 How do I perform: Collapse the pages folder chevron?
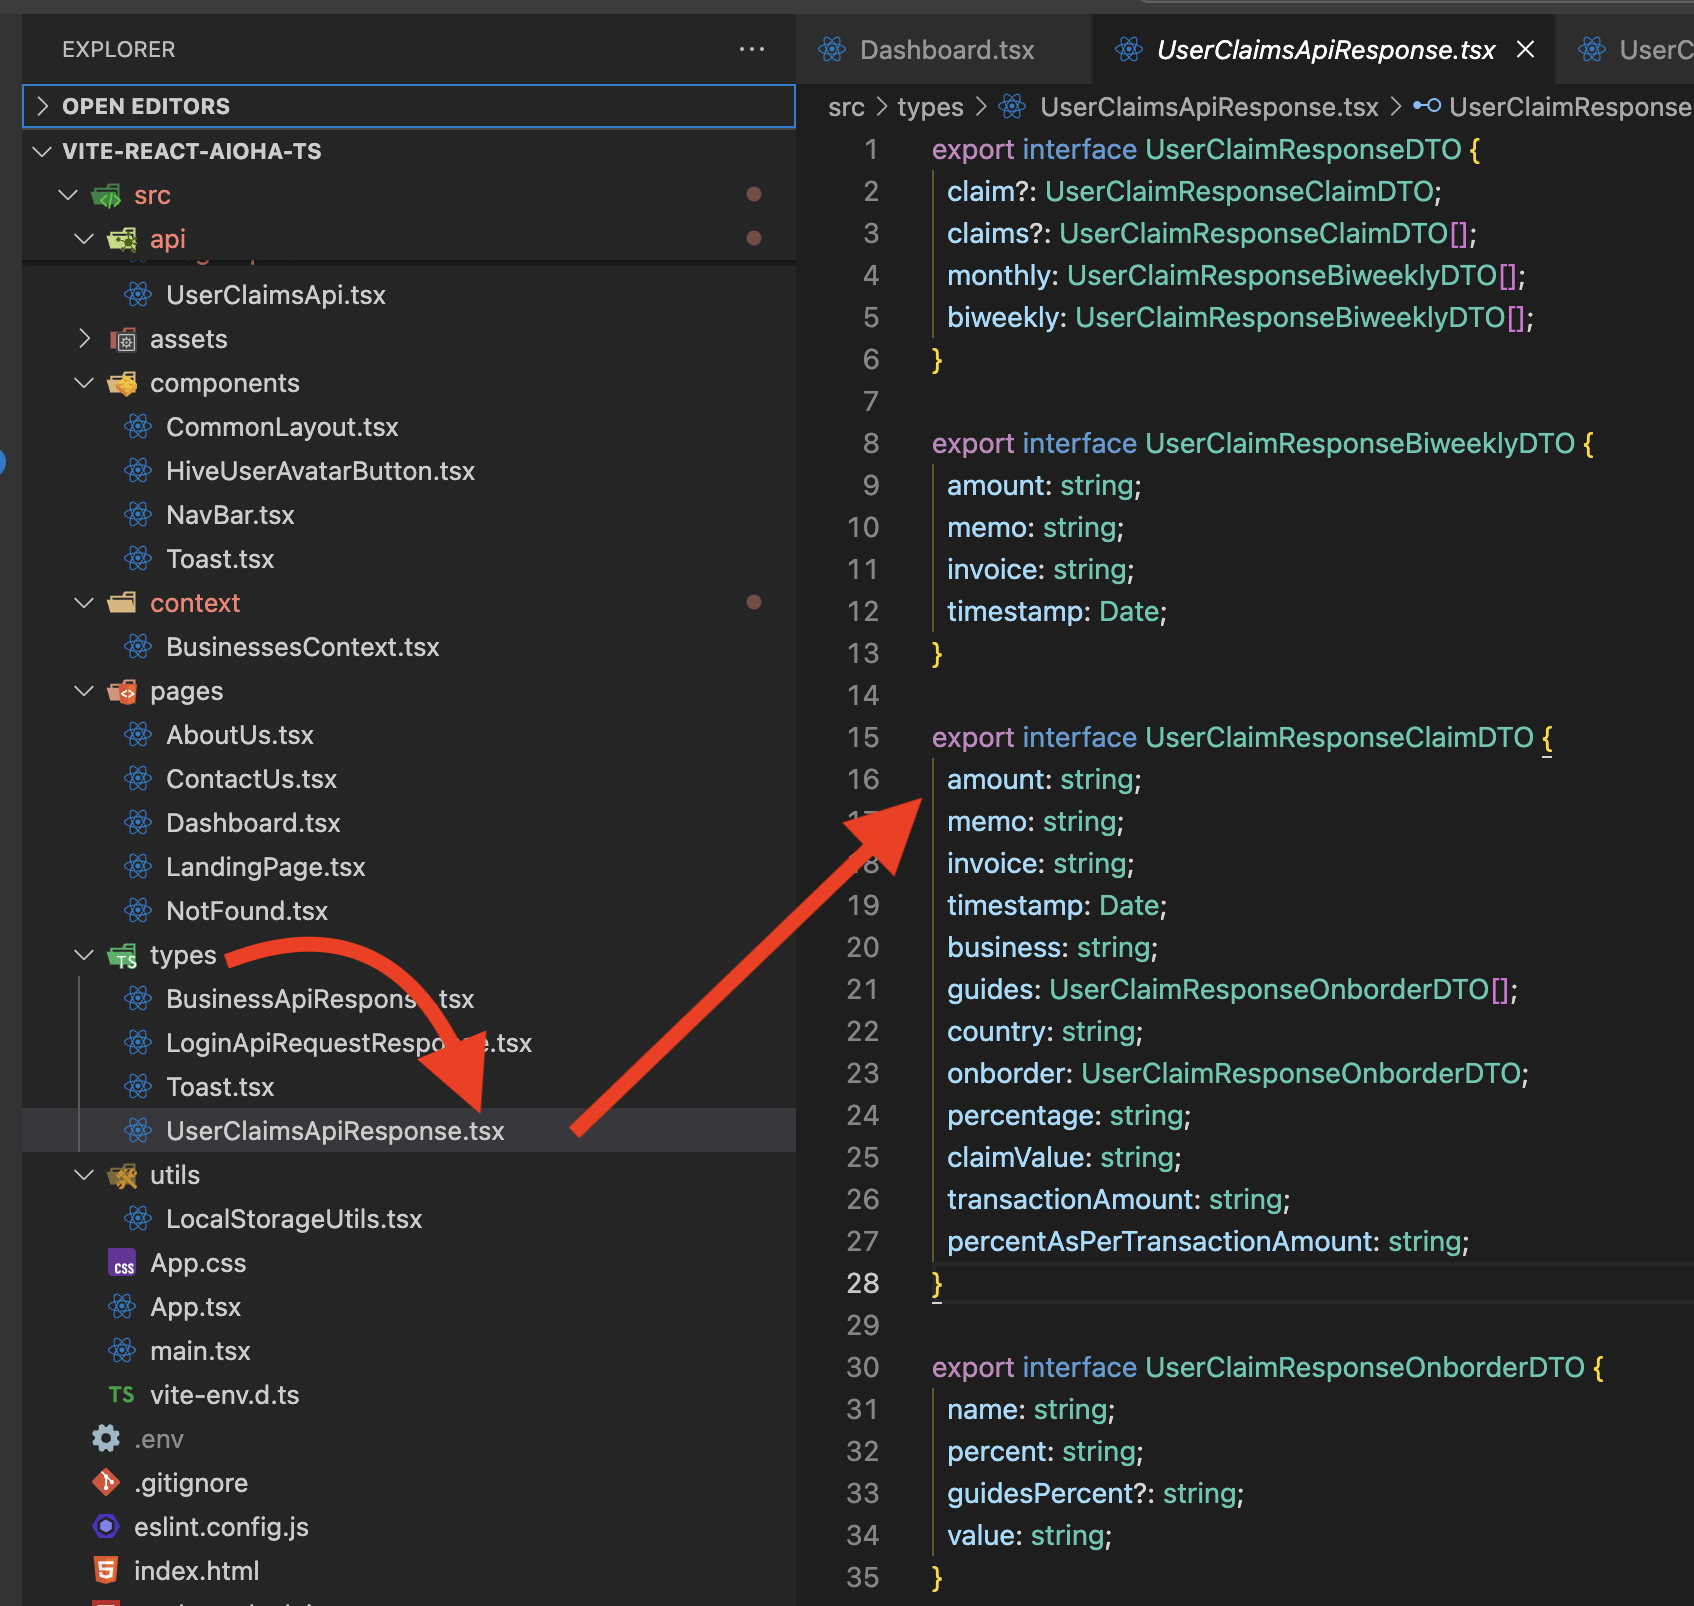click(84, 691)
